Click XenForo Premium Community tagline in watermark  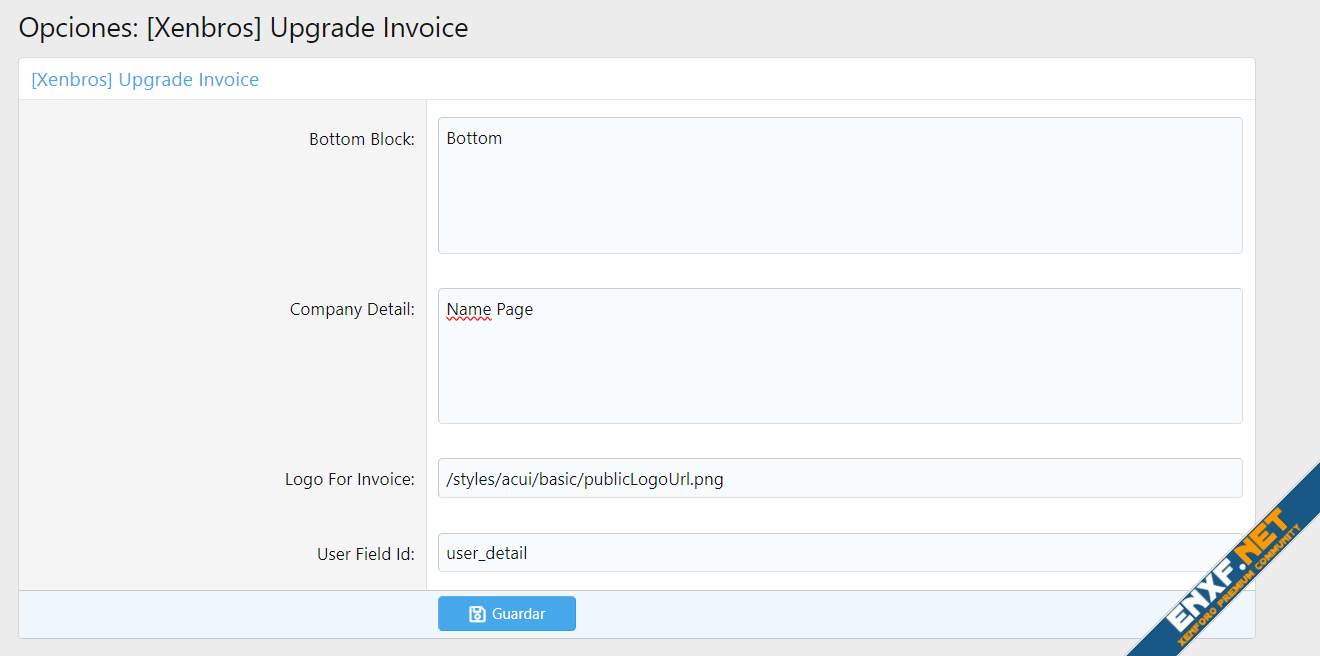pos(1245,591)
